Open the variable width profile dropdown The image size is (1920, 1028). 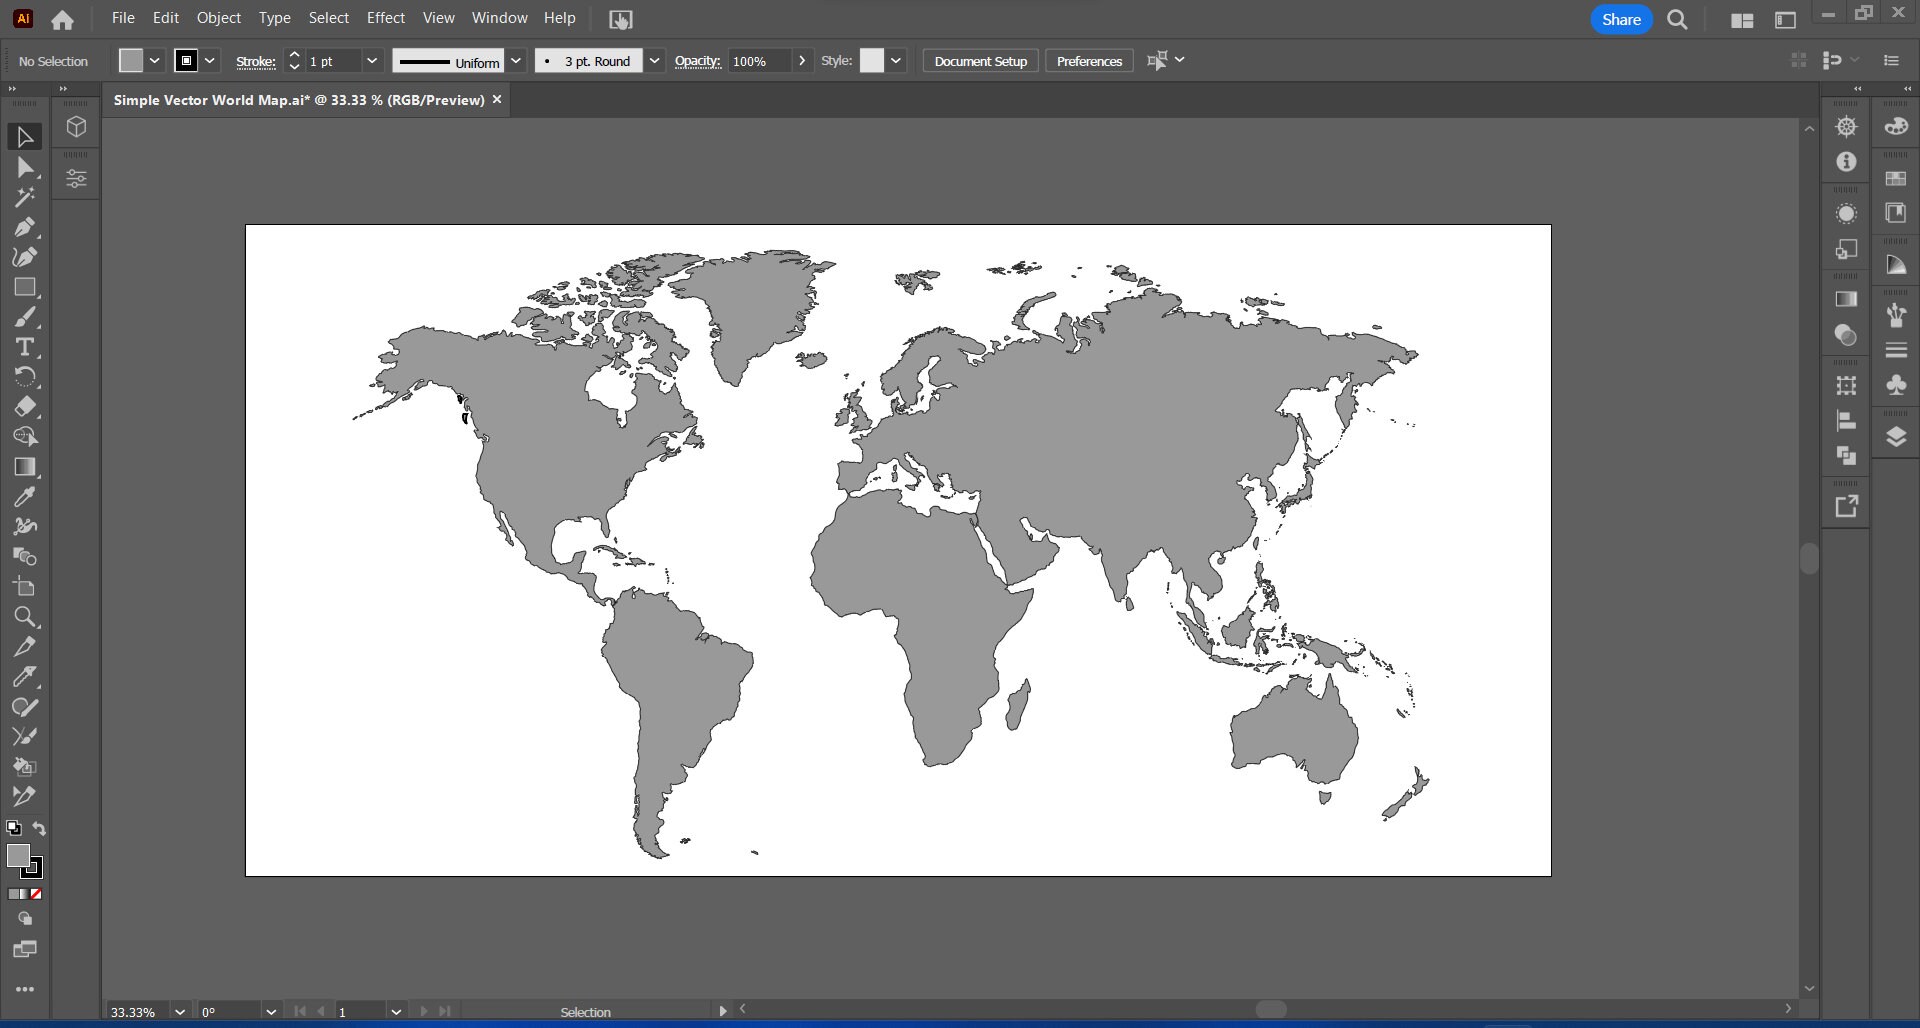point(516,61)
